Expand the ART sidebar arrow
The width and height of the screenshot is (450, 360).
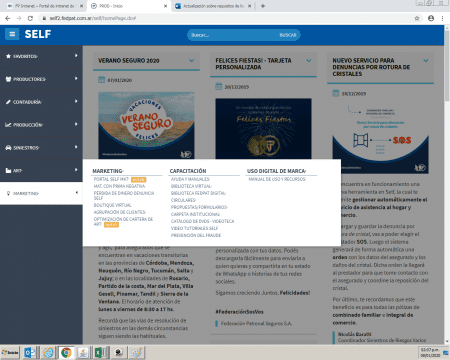pos(76,170)
